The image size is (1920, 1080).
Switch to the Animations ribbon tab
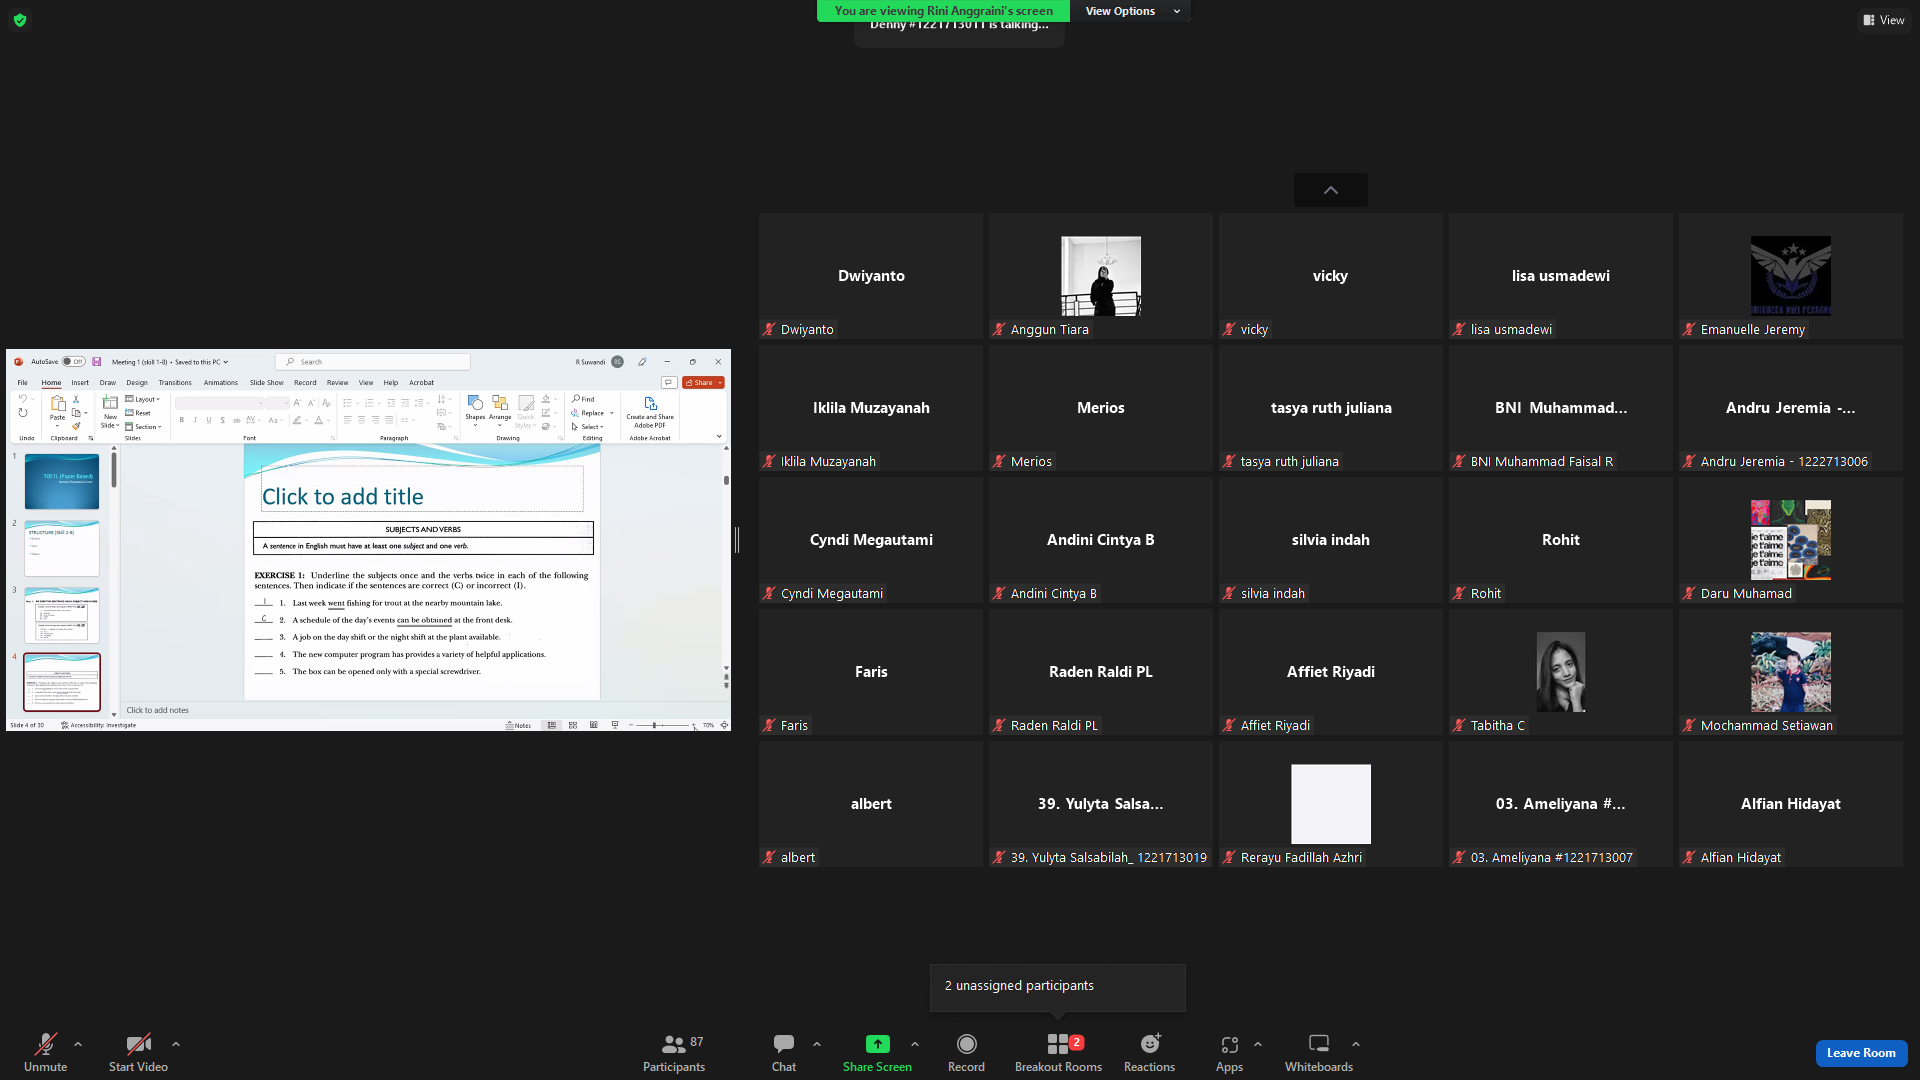pos(221,383)
